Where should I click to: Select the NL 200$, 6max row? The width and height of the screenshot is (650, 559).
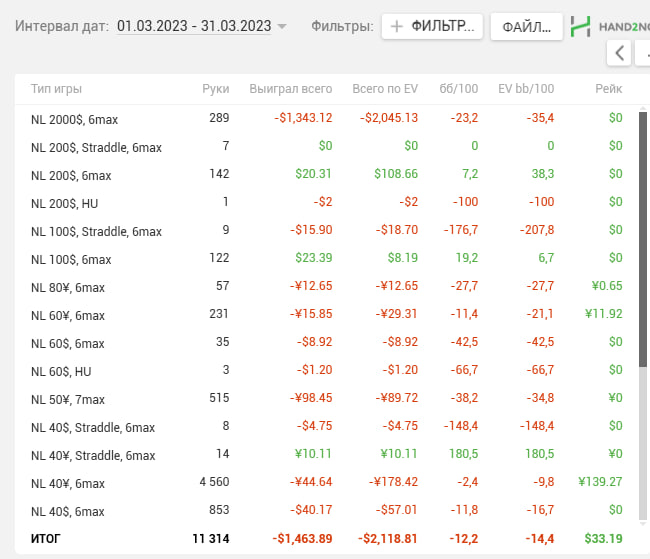tap(327, 175)
